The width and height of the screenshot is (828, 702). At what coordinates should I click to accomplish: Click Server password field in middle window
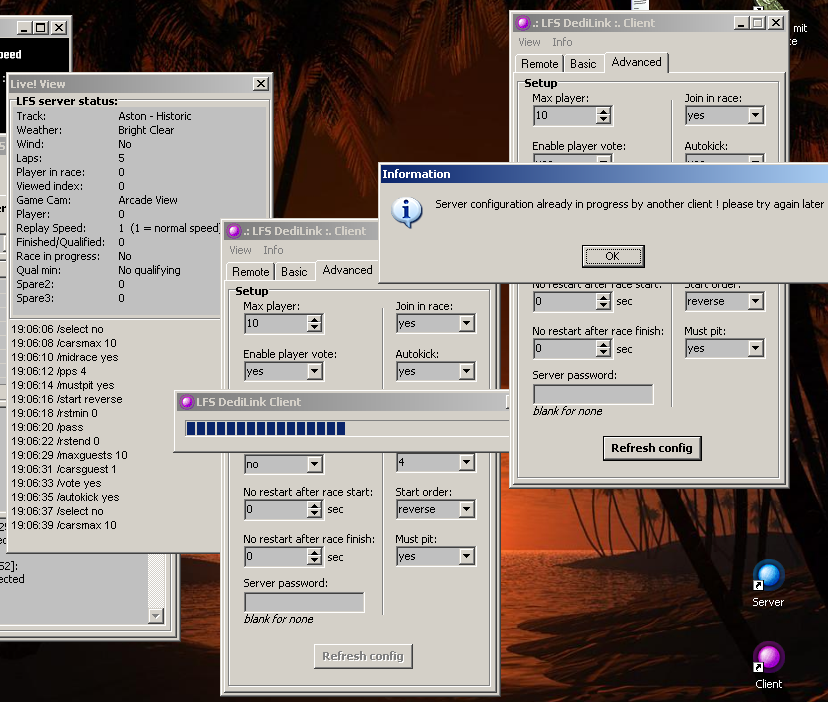click(x=304, y=602)
